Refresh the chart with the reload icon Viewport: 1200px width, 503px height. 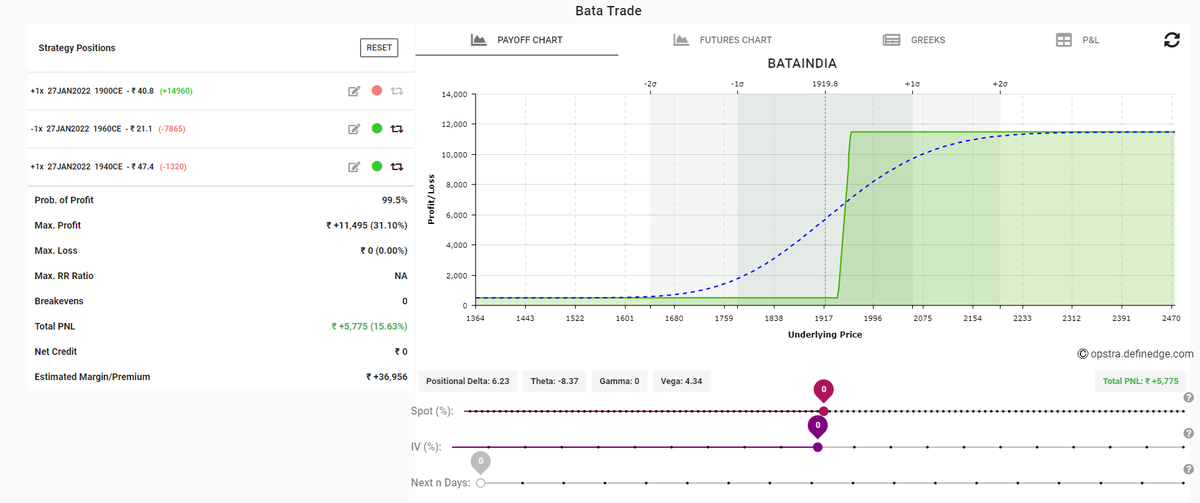[x=1173, y=40]
